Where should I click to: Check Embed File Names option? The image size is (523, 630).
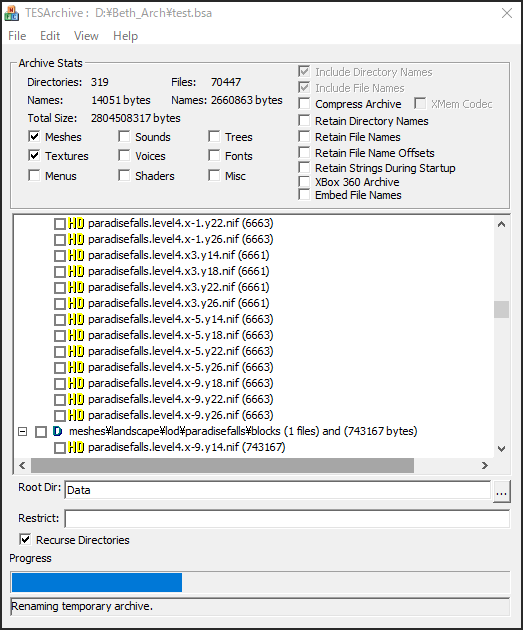304,195
